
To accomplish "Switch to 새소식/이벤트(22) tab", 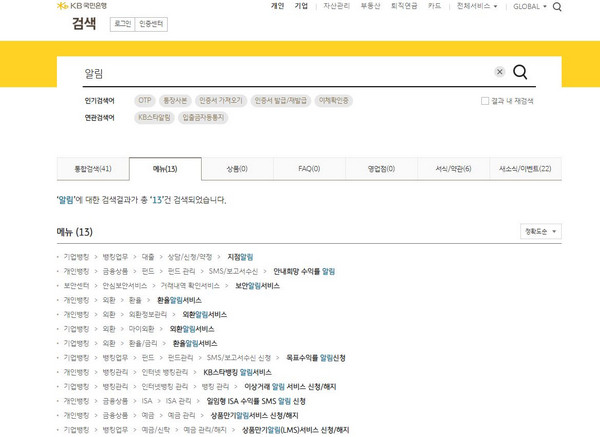I will pos(525,169).
